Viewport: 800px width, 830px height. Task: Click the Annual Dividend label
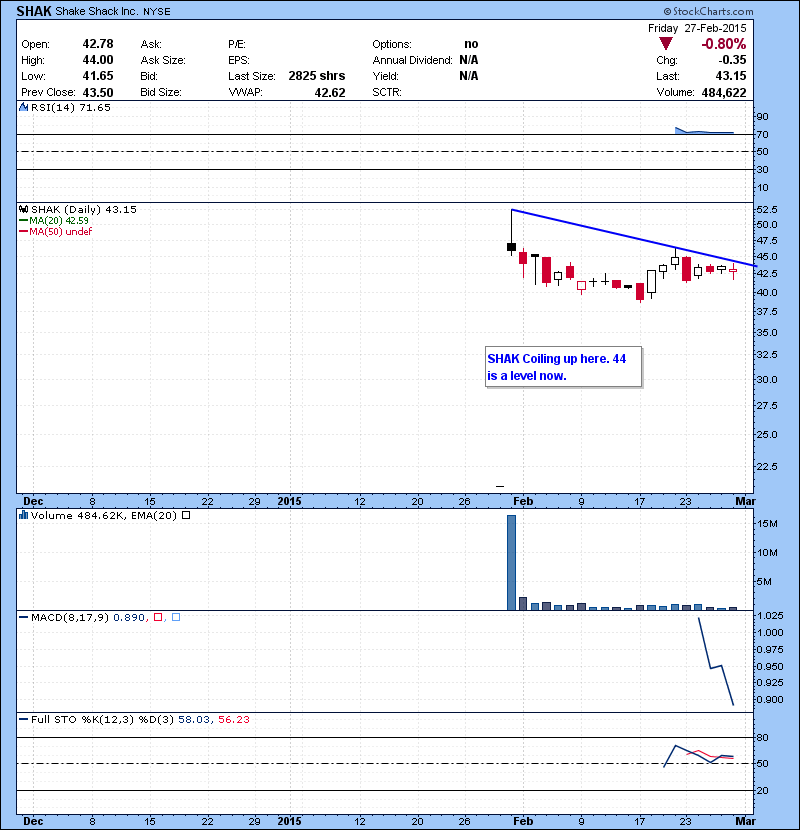pyautogui.click(x=412, y=60)
